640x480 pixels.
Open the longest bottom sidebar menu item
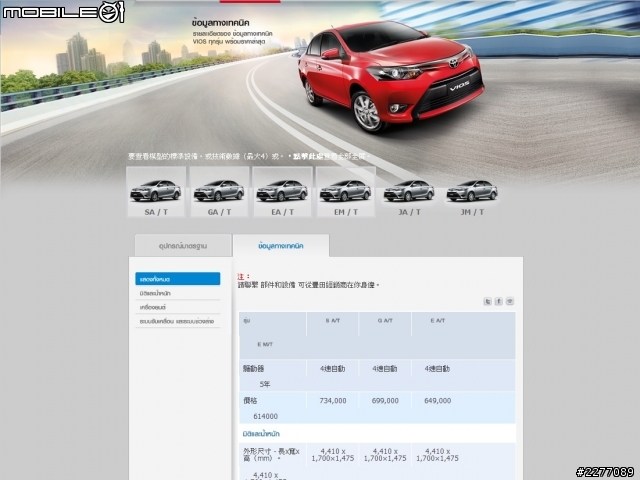[178, 321]
